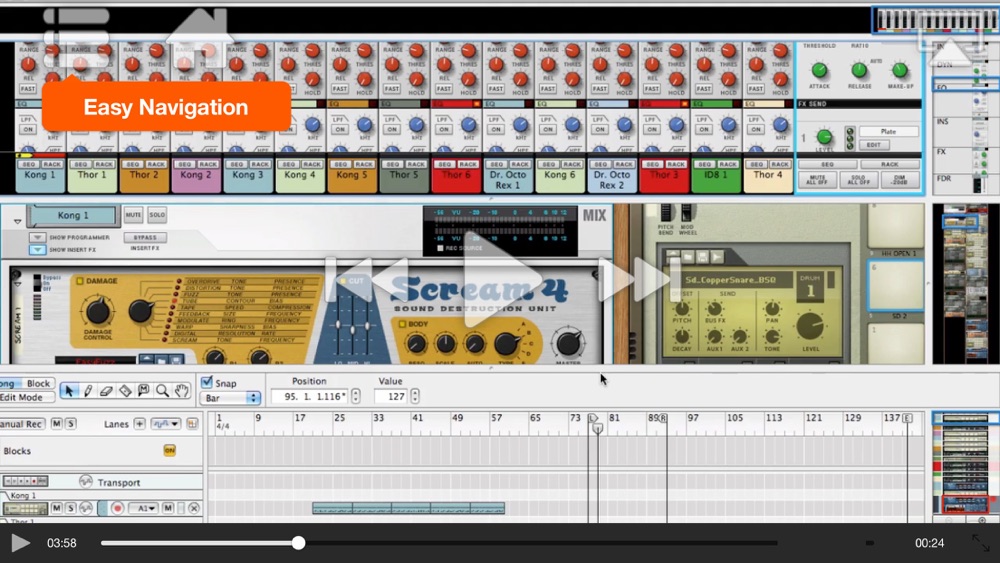Click RACK button above Thor 2 channel
The height and width of the screenshot is (563, 1000).
[x=156, y=164]
